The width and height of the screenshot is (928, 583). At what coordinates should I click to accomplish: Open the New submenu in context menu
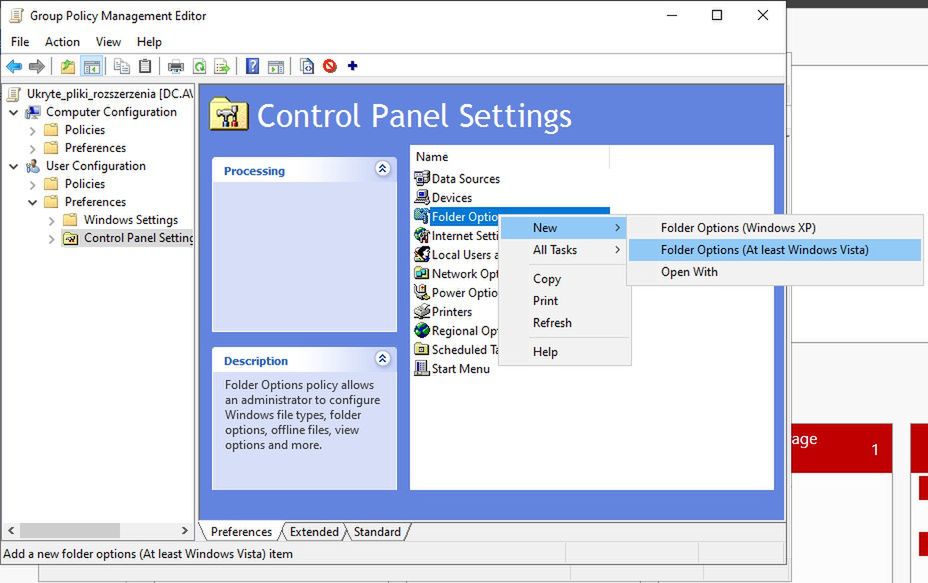tap(565, 228)
